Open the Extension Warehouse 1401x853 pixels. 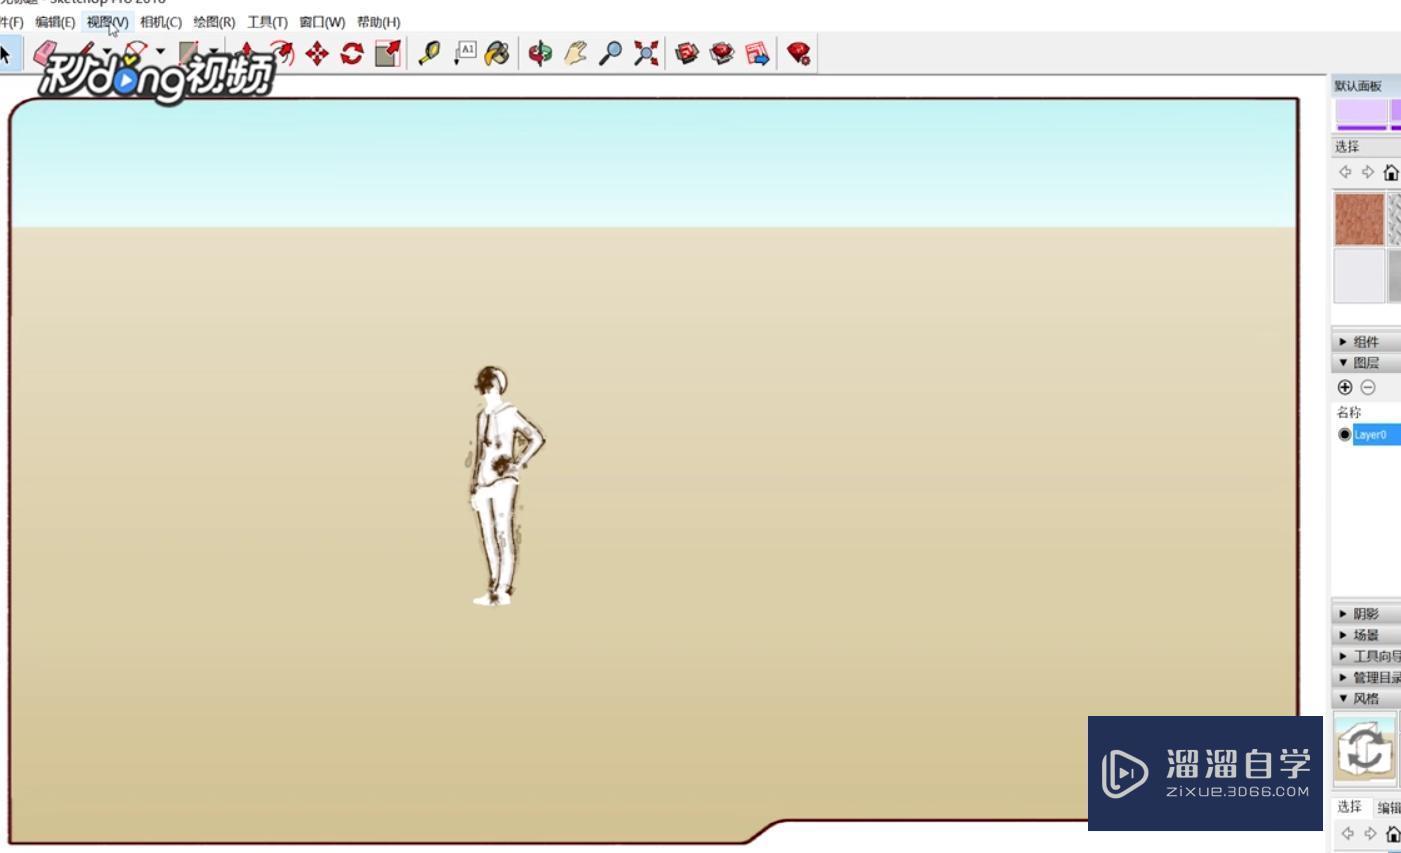click(x=722, y=53)
